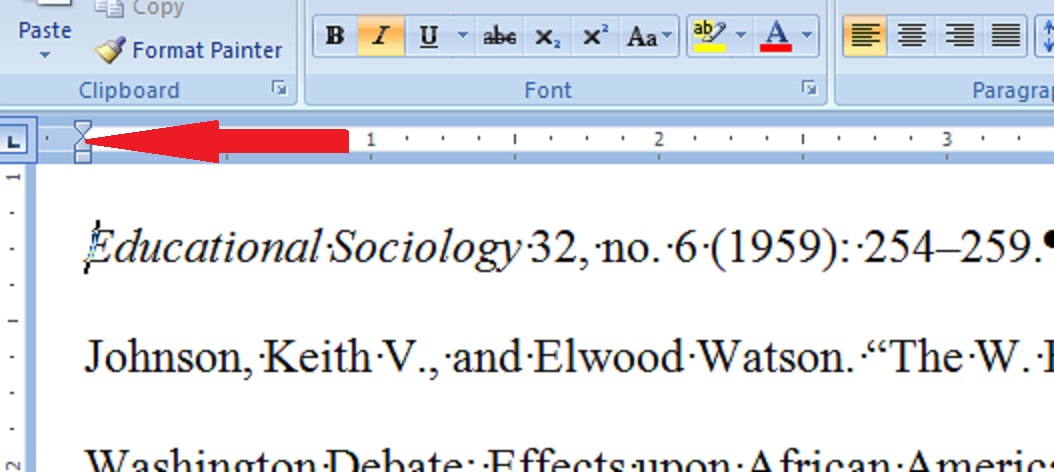The height and width of the screenshot is (472, 1054).
Task: Open font color dropdown arrow
Action: click(807, 36)
